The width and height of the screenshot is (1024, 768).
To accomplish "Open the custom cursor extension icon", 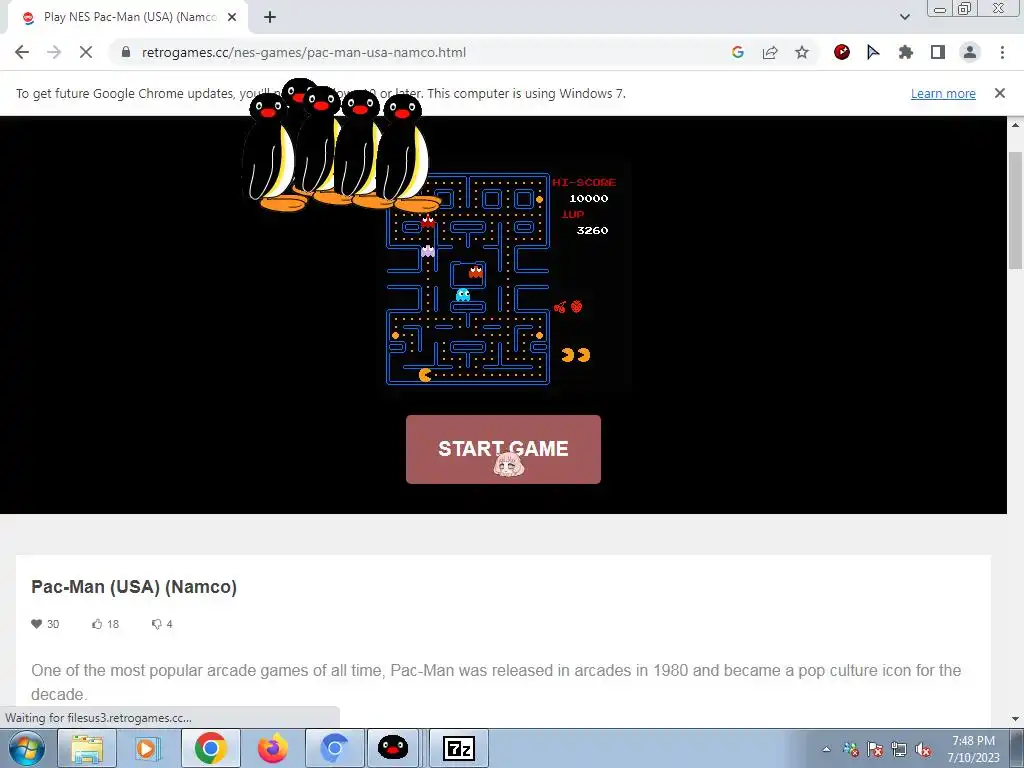I will [873, 52].
